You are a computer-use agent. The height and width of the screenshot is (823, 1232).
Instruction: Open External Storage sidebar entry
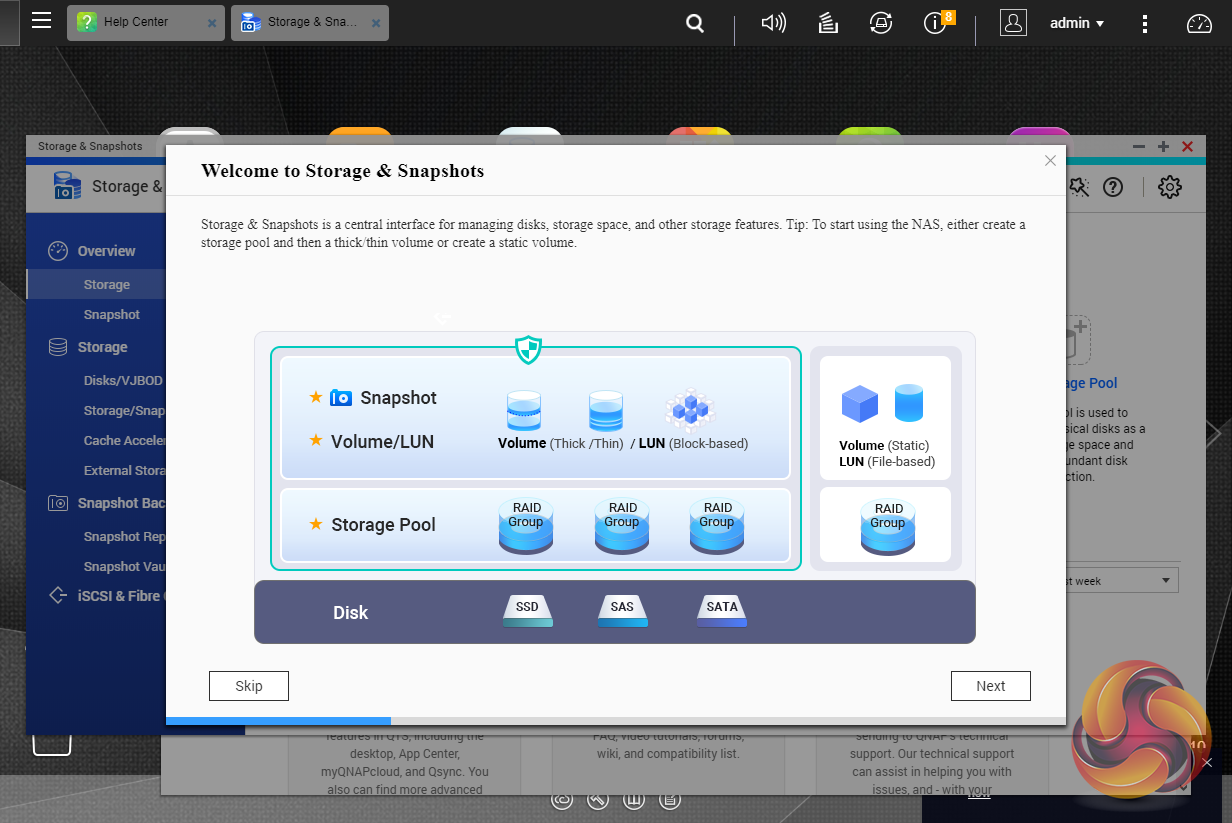click(x=124, y=471)
